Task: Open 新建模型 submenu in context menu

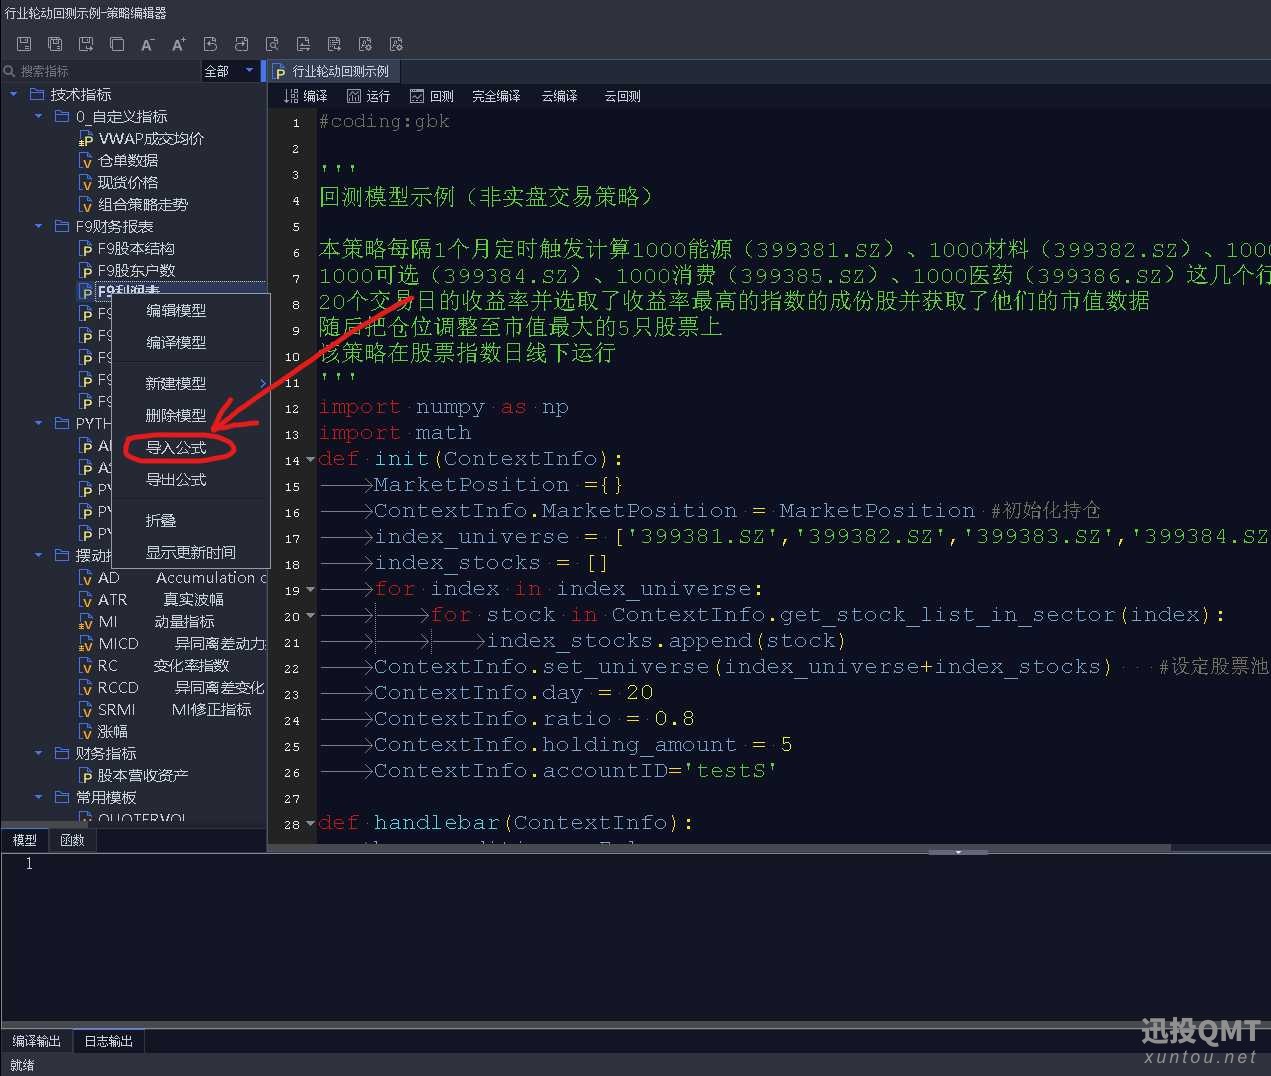Action: pos(191,384)
